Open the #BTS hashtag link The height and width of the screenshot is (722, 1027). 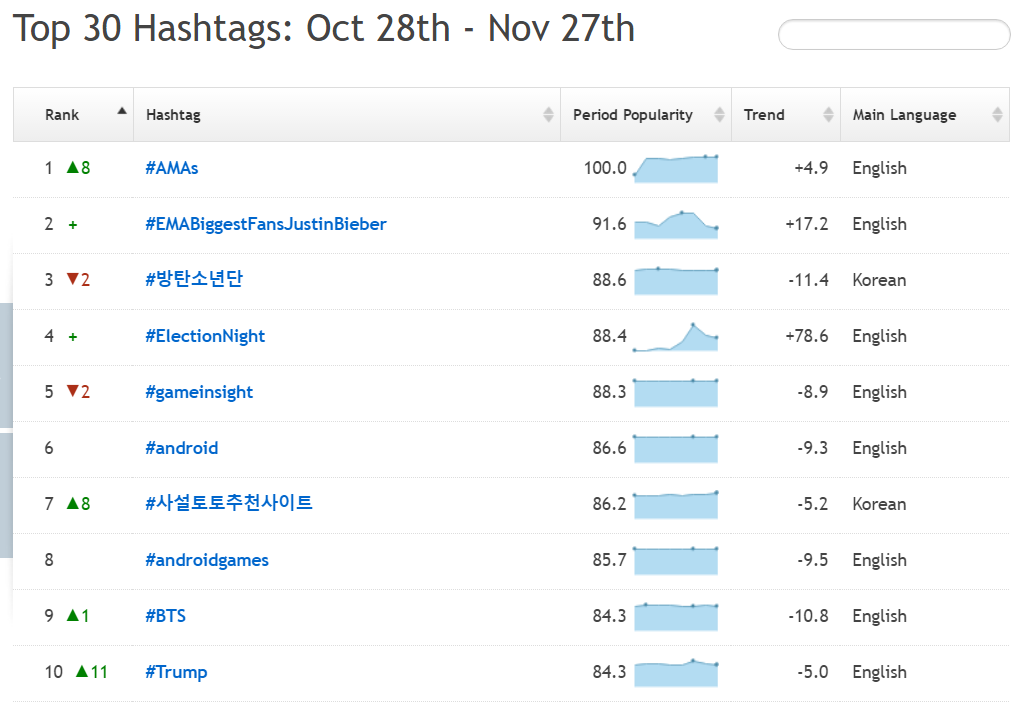(x=166, y=616)
